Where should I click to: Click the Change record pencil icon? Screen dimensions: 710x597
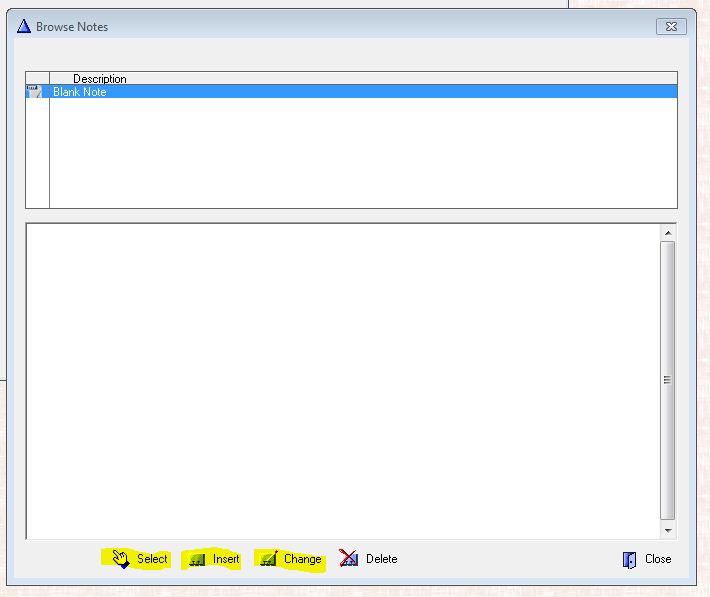(267, 559)
